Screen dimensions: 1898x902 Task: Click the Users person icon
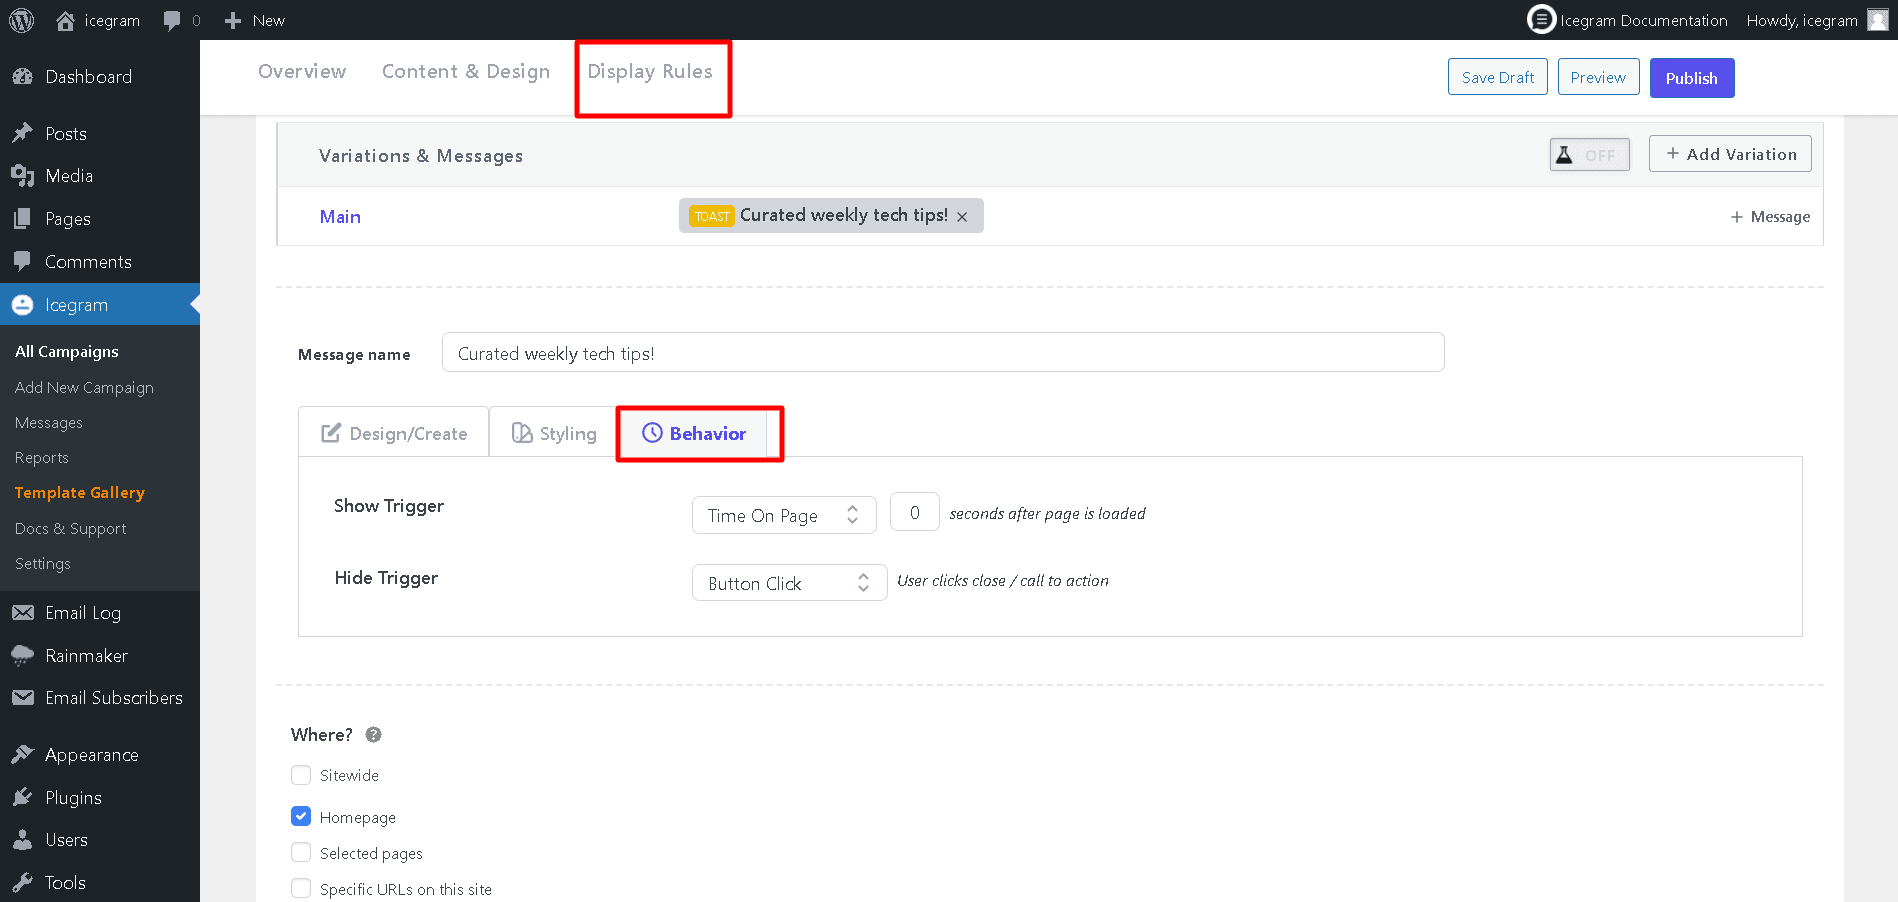tap(23, 840)
